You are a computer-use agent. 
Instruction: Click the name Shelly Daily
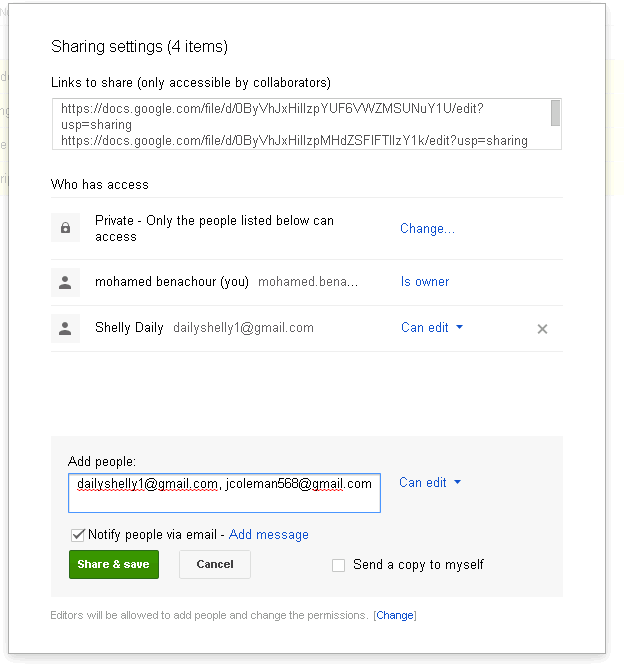point(129,328)
